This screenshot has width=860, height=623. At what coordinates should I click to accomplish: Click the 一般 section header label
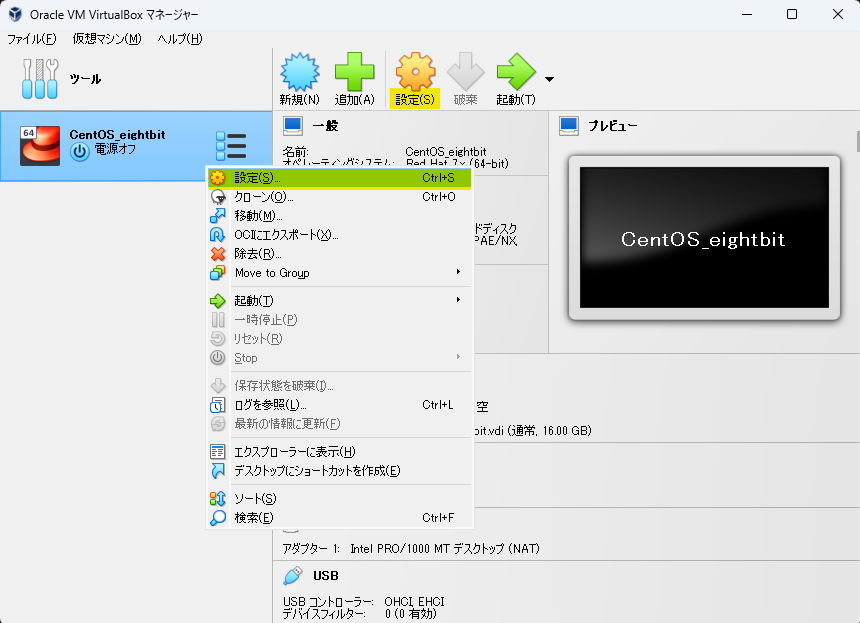pyautogui.click(x=325, y=126)
